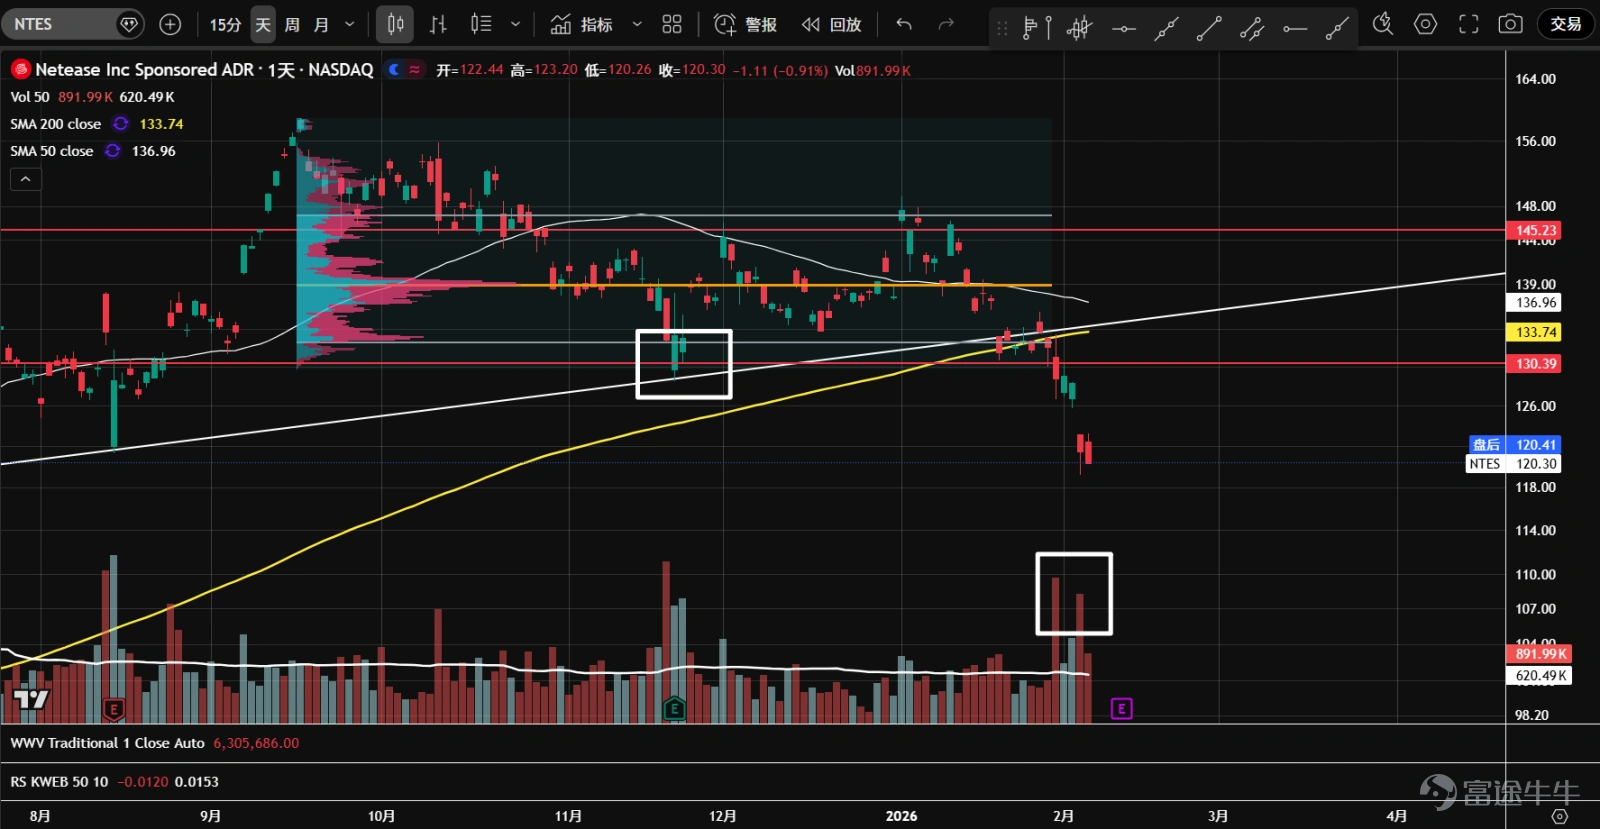Click the NTES 120.30 last price label

(1514, 464)
